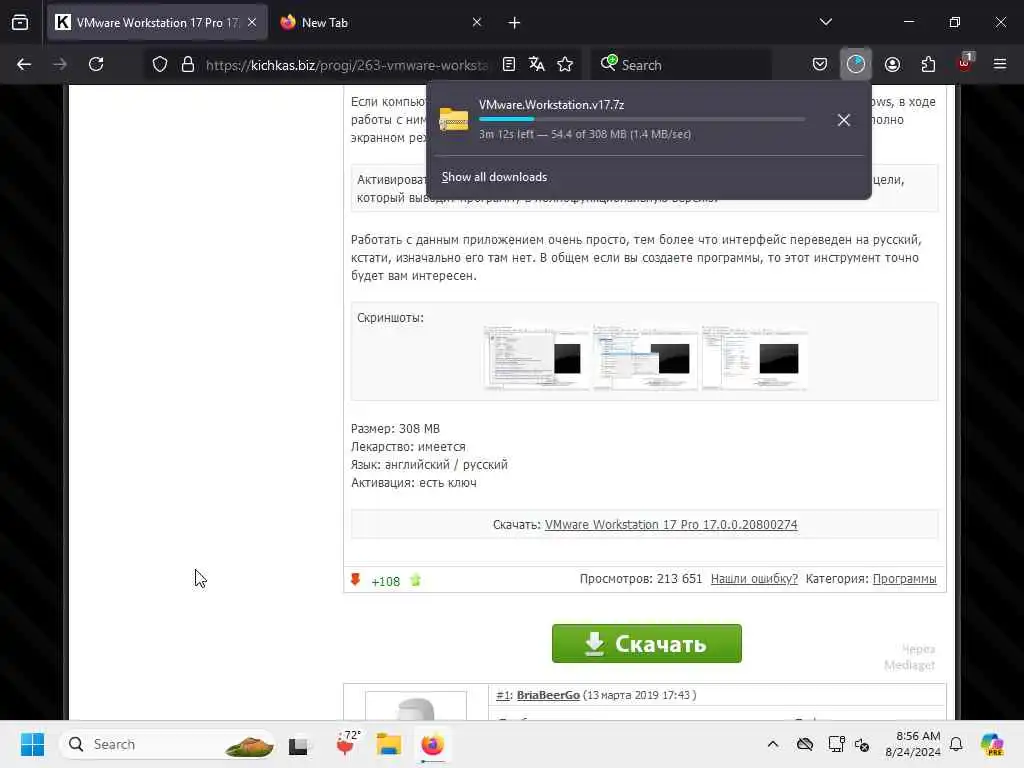This screenshot has height=768, width=1024.
Task: Open Firefox from the taskbar
Action: pyautogui.click(x=432, y=744)
